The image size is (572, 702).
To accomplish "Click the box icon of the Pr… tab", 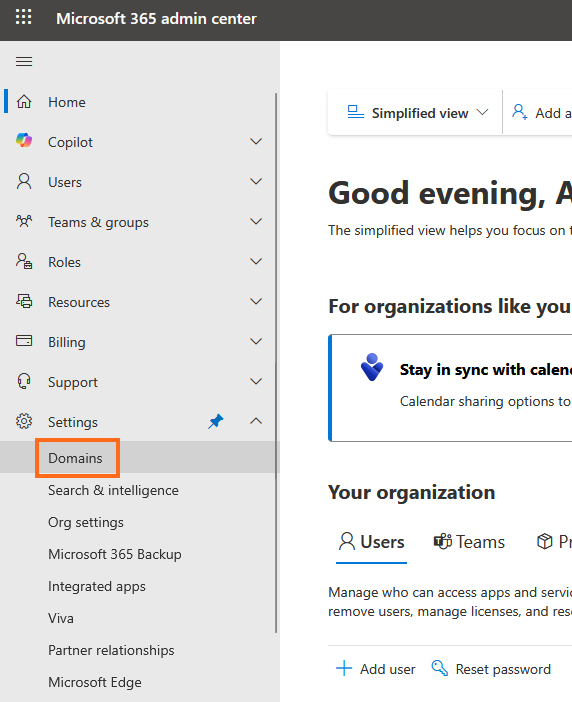I will tap(545, 541).
